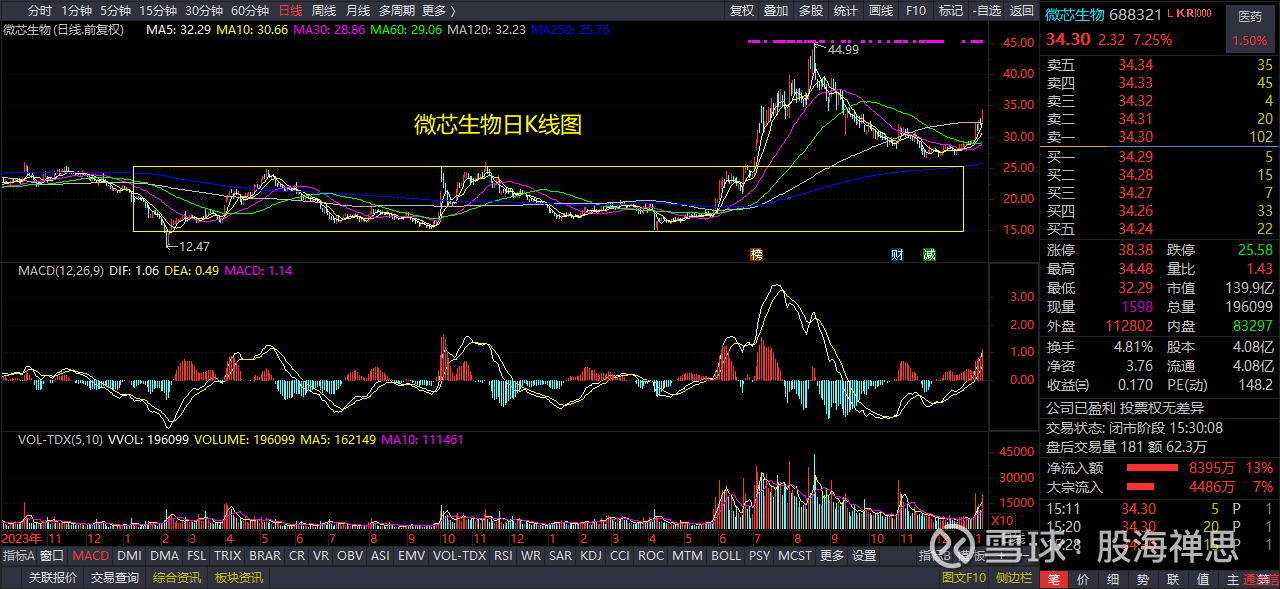This screenshot has height=589, width=1280.
Task: Activate the 画线 drawing tool
Action: [881, 11]
